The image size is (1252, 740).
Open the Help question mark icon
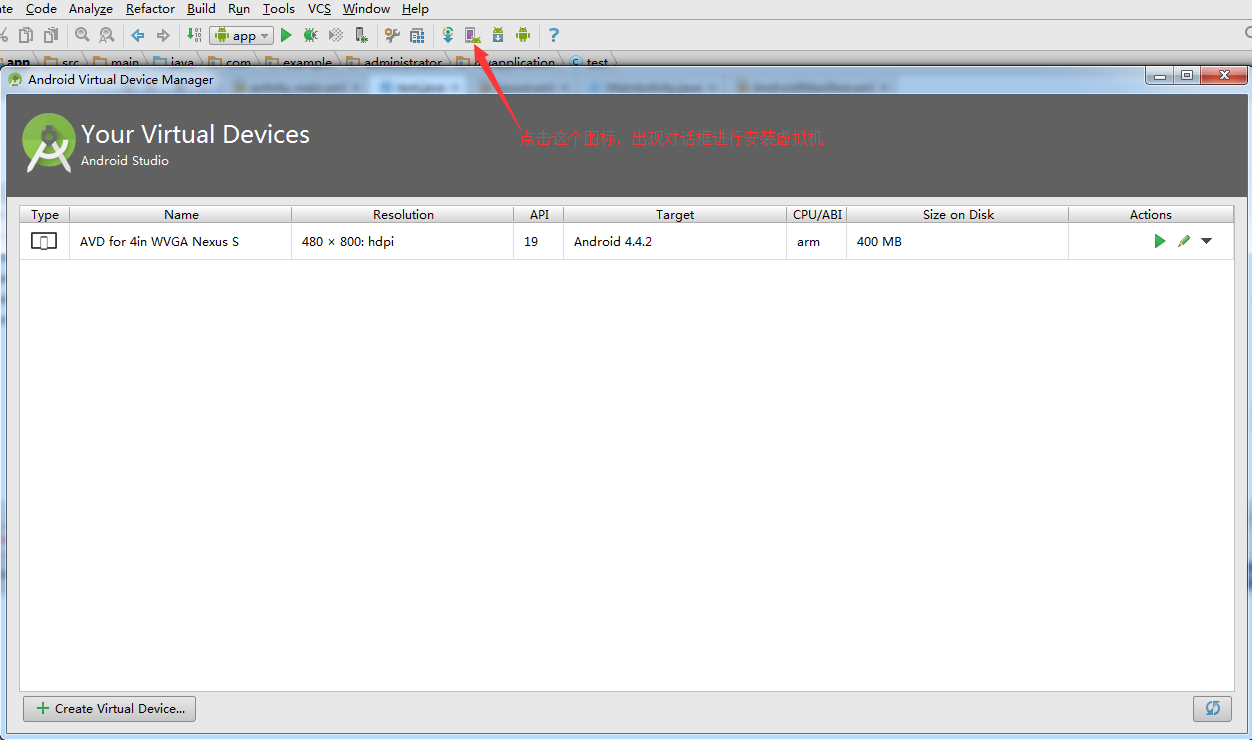pos(554,35)
